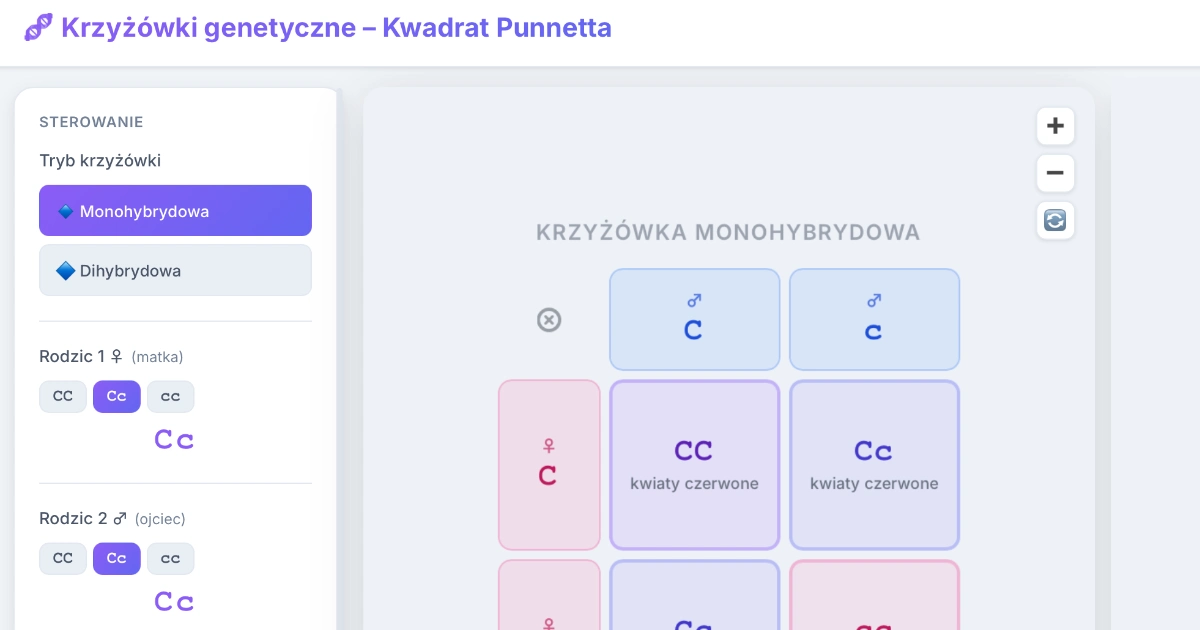Image resolution: width=1200 pixels, height=630 pixels.
Task: Click the purple Cc genotype display under Rodzic 1
Action: click(x=174, y=438)
